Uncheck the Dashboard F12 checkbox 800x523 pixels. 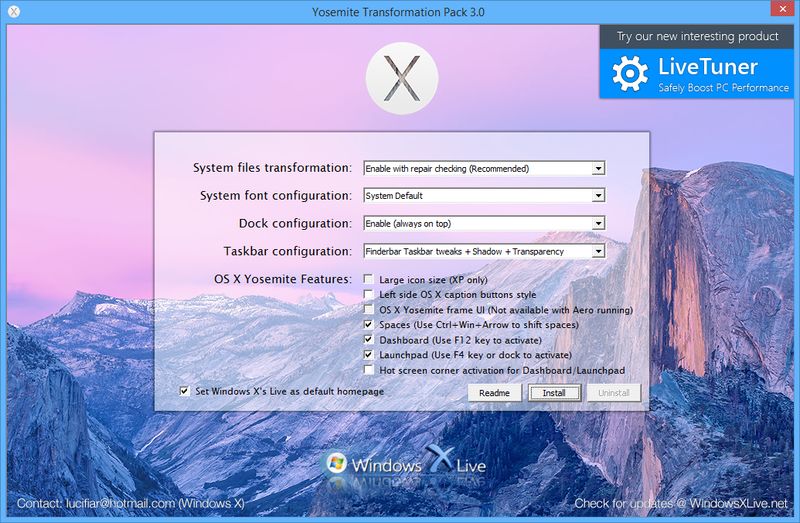368,339
